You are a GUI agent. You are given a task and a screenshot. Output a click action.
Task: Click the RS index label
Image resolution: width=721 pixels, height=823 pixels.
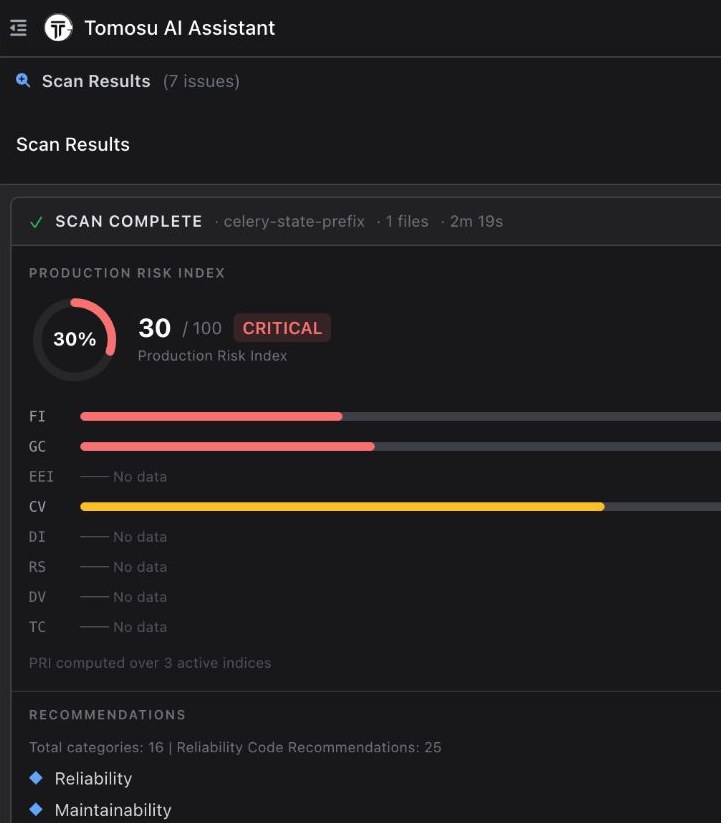click(x=37, y=567)
